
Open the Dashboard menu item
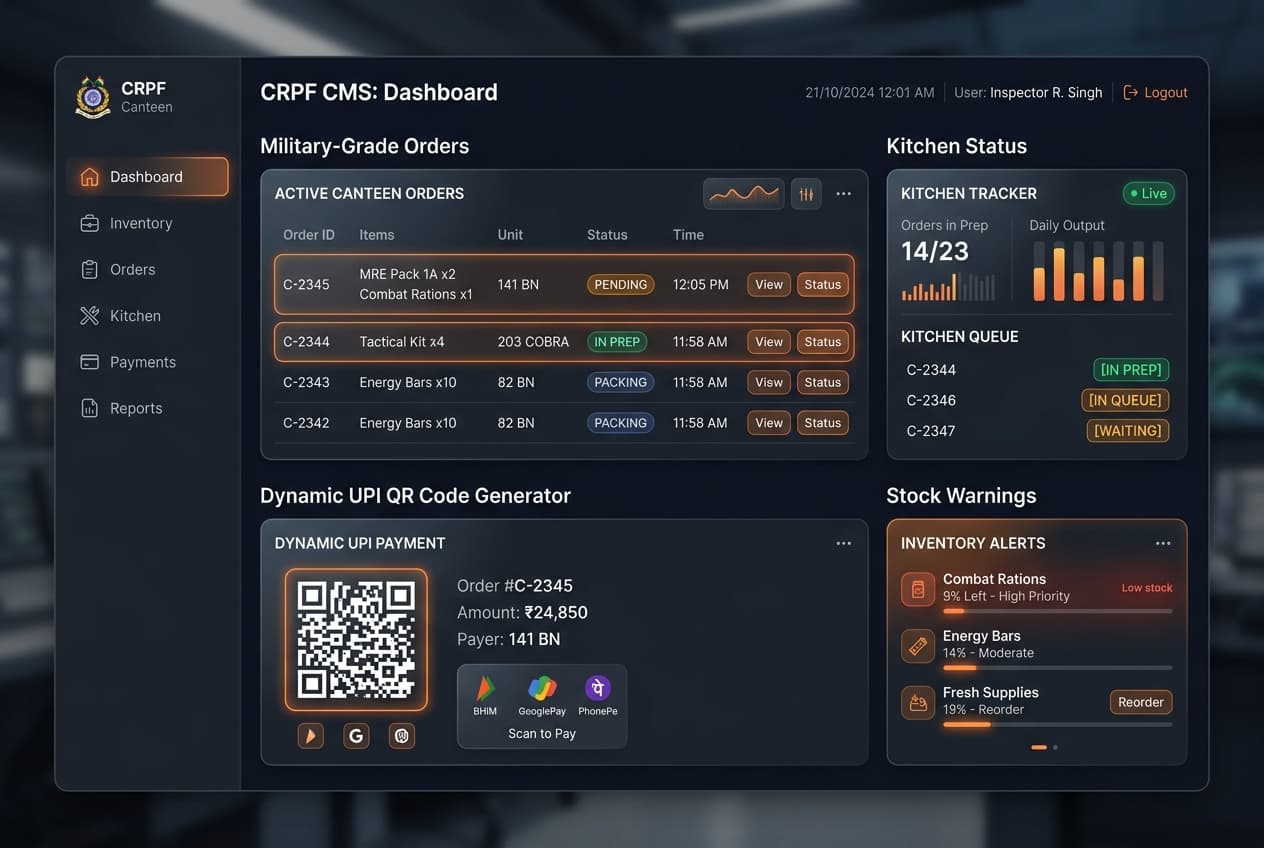tap(148, 177)
